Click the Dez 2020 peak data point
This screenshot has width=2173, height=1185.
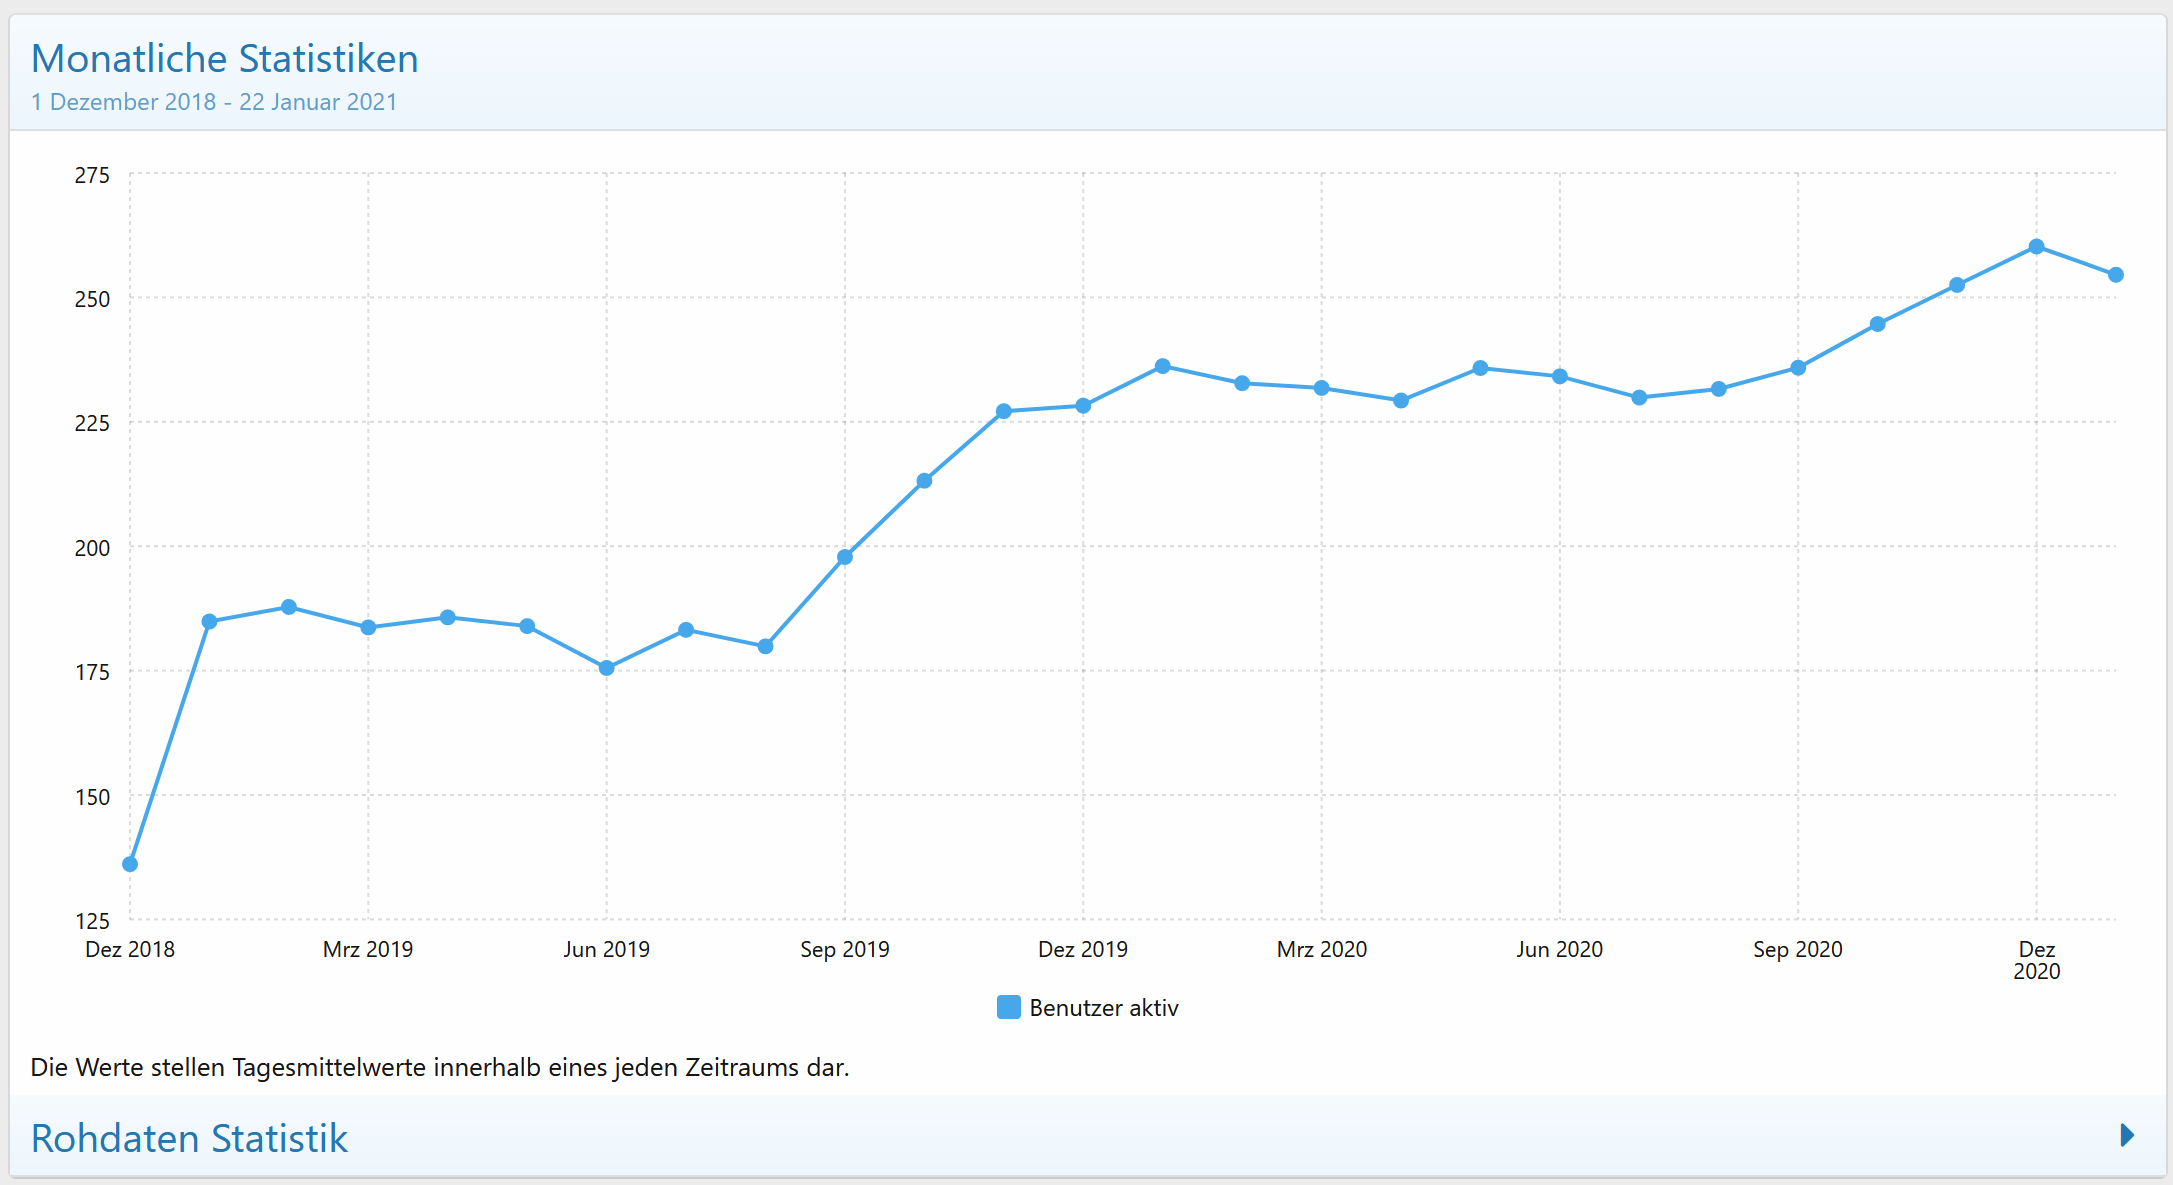[x=2036, y=247]
